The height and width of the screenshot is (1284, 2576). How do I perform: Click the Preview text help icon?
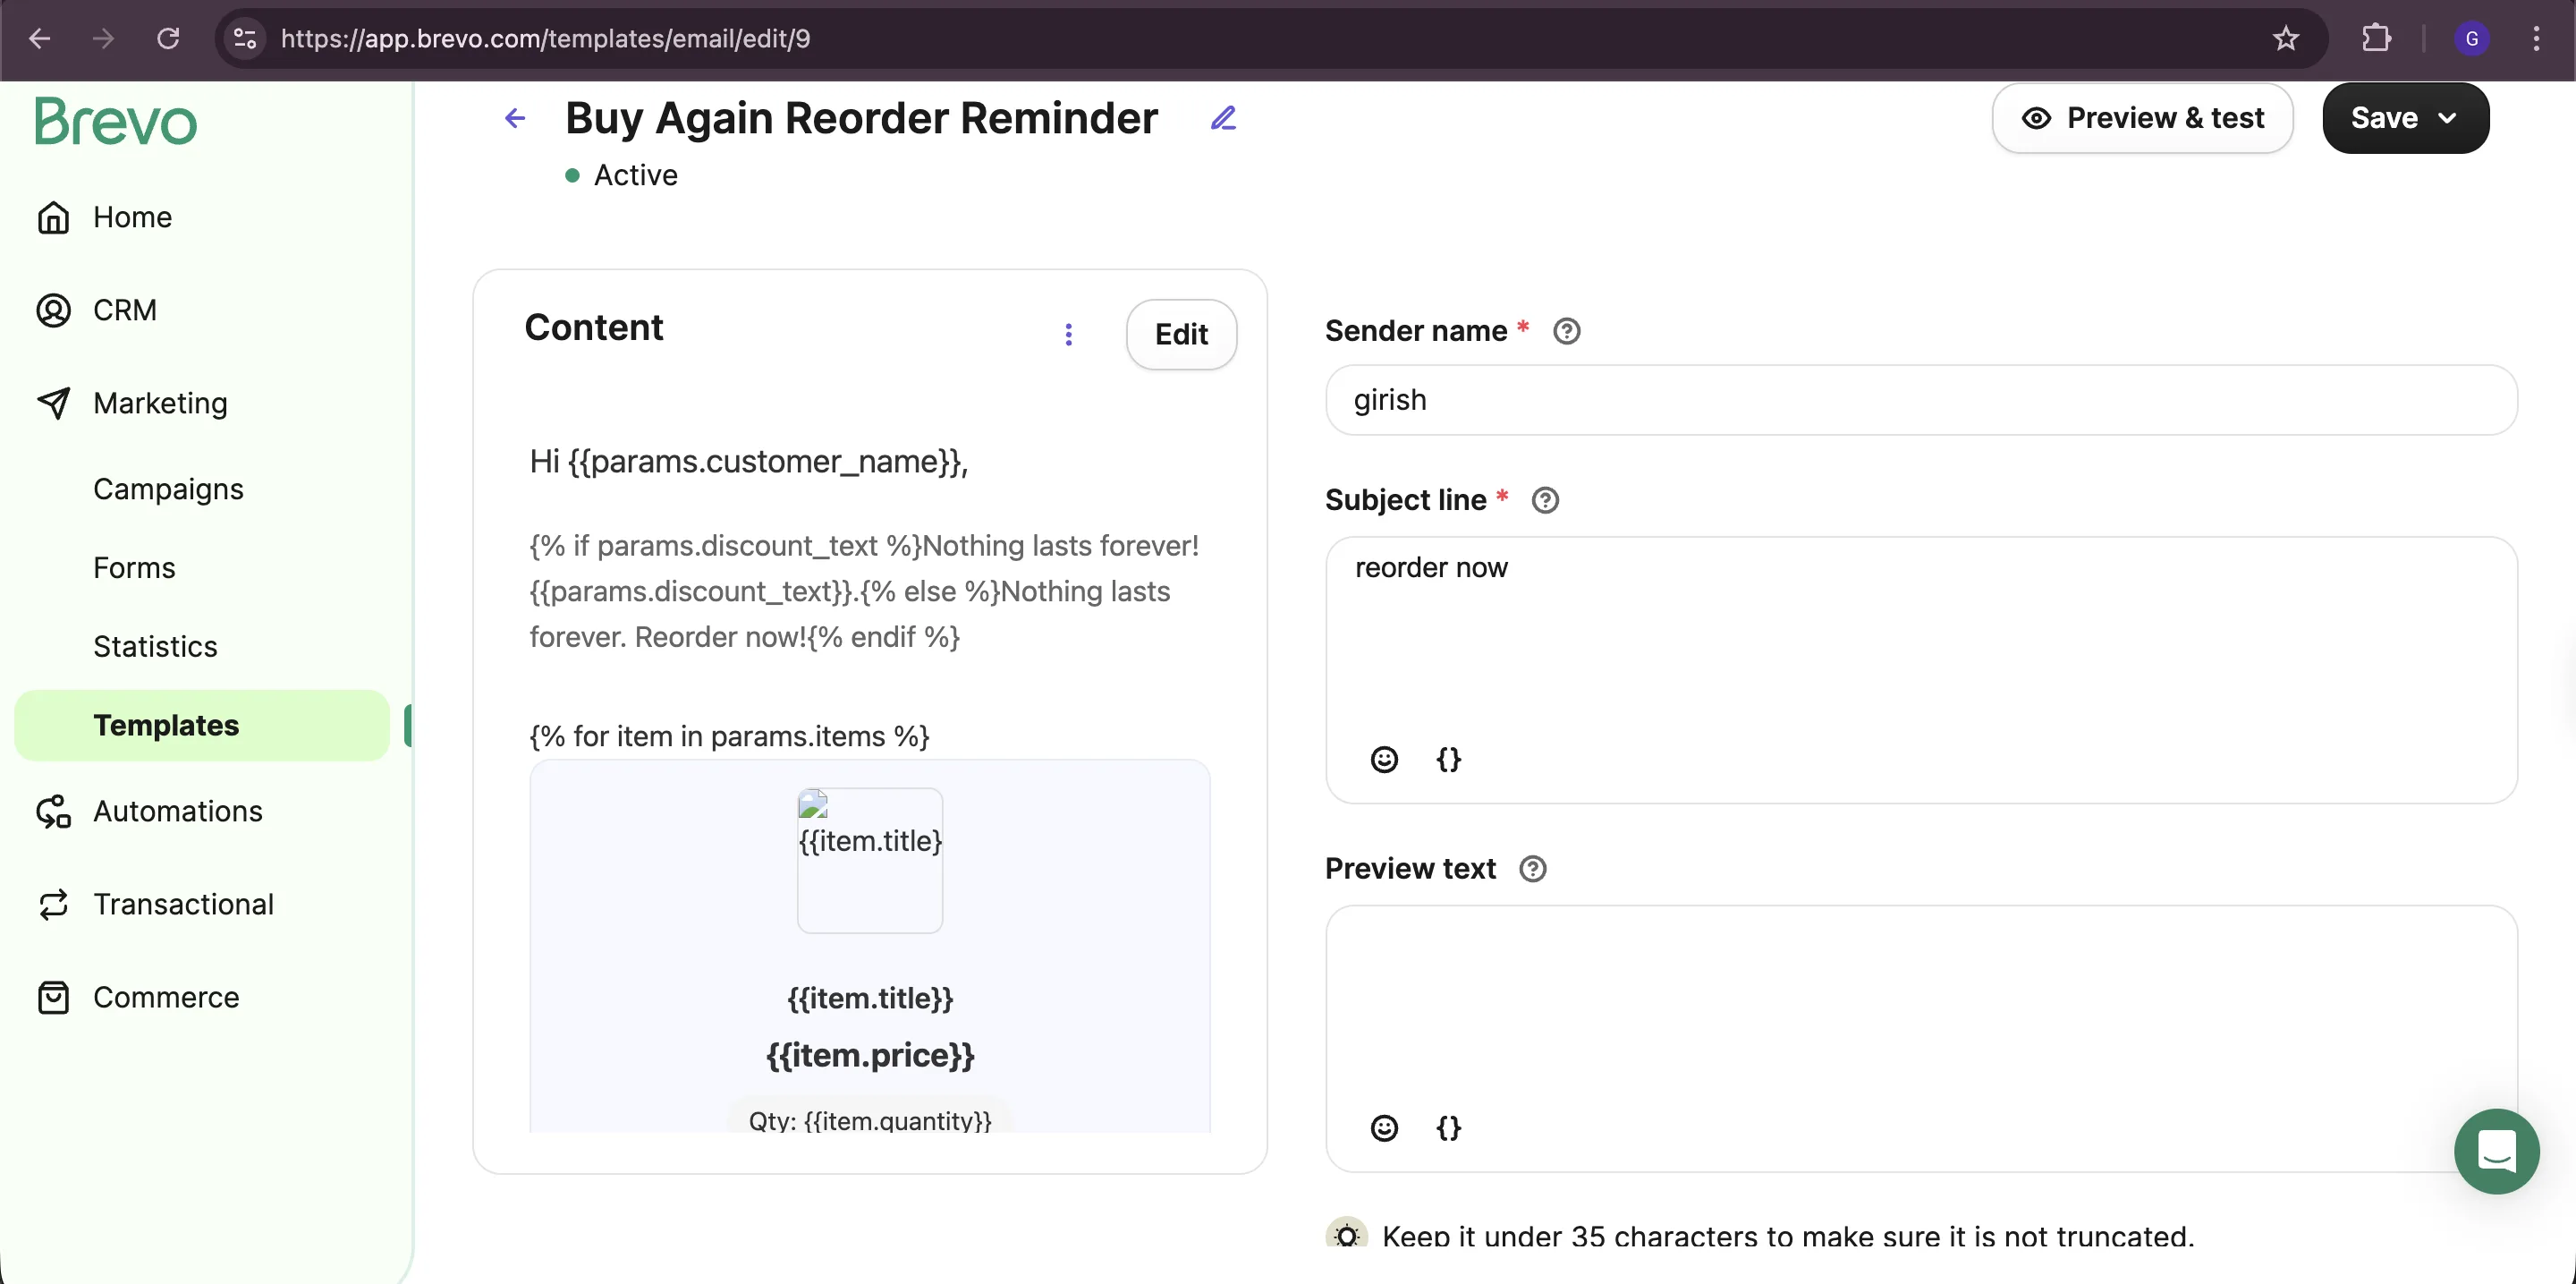pyautogui.click(x=1532, y=869)
